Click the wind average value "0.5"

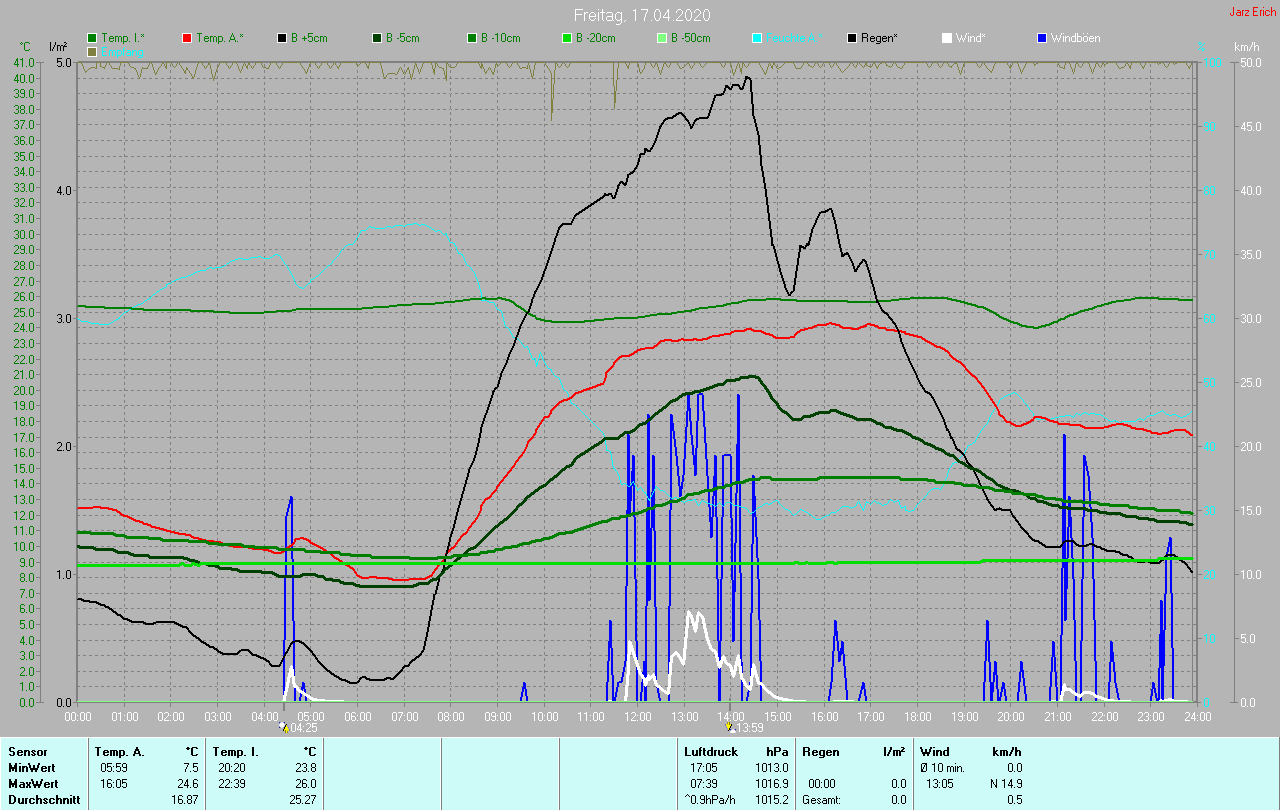1014,799
